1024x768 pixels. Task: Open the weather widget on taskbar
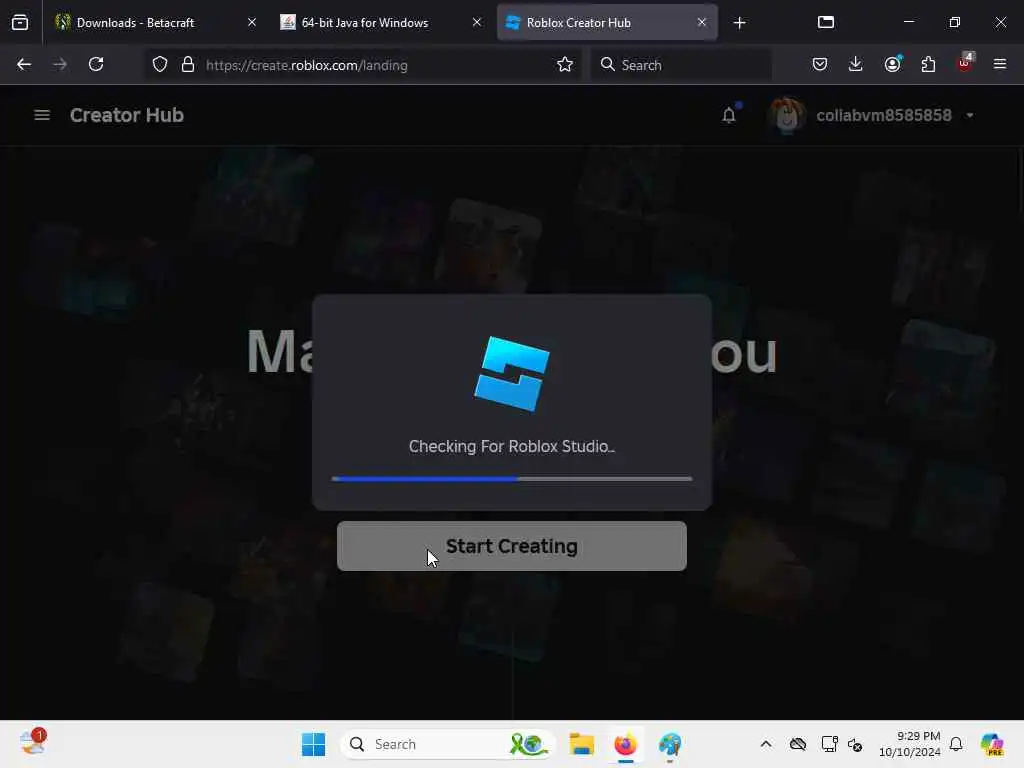33,743
